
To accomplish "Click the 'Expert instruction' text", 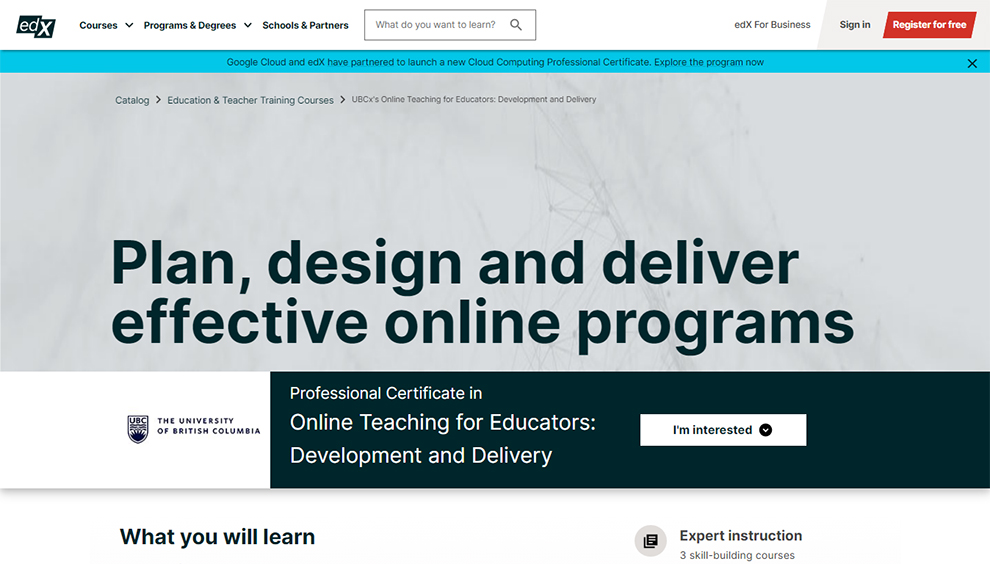I will tap(741, 536).
